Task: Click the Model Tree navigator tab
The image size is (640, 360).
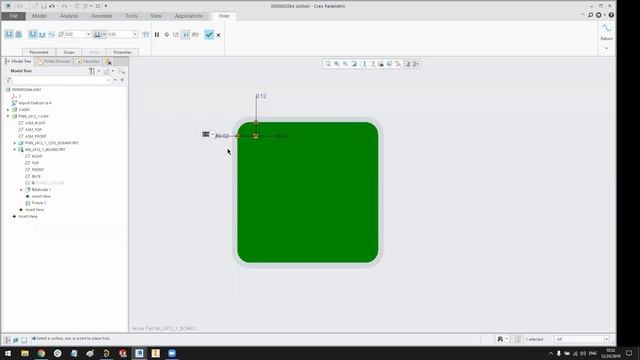Action: coord(18,61)
